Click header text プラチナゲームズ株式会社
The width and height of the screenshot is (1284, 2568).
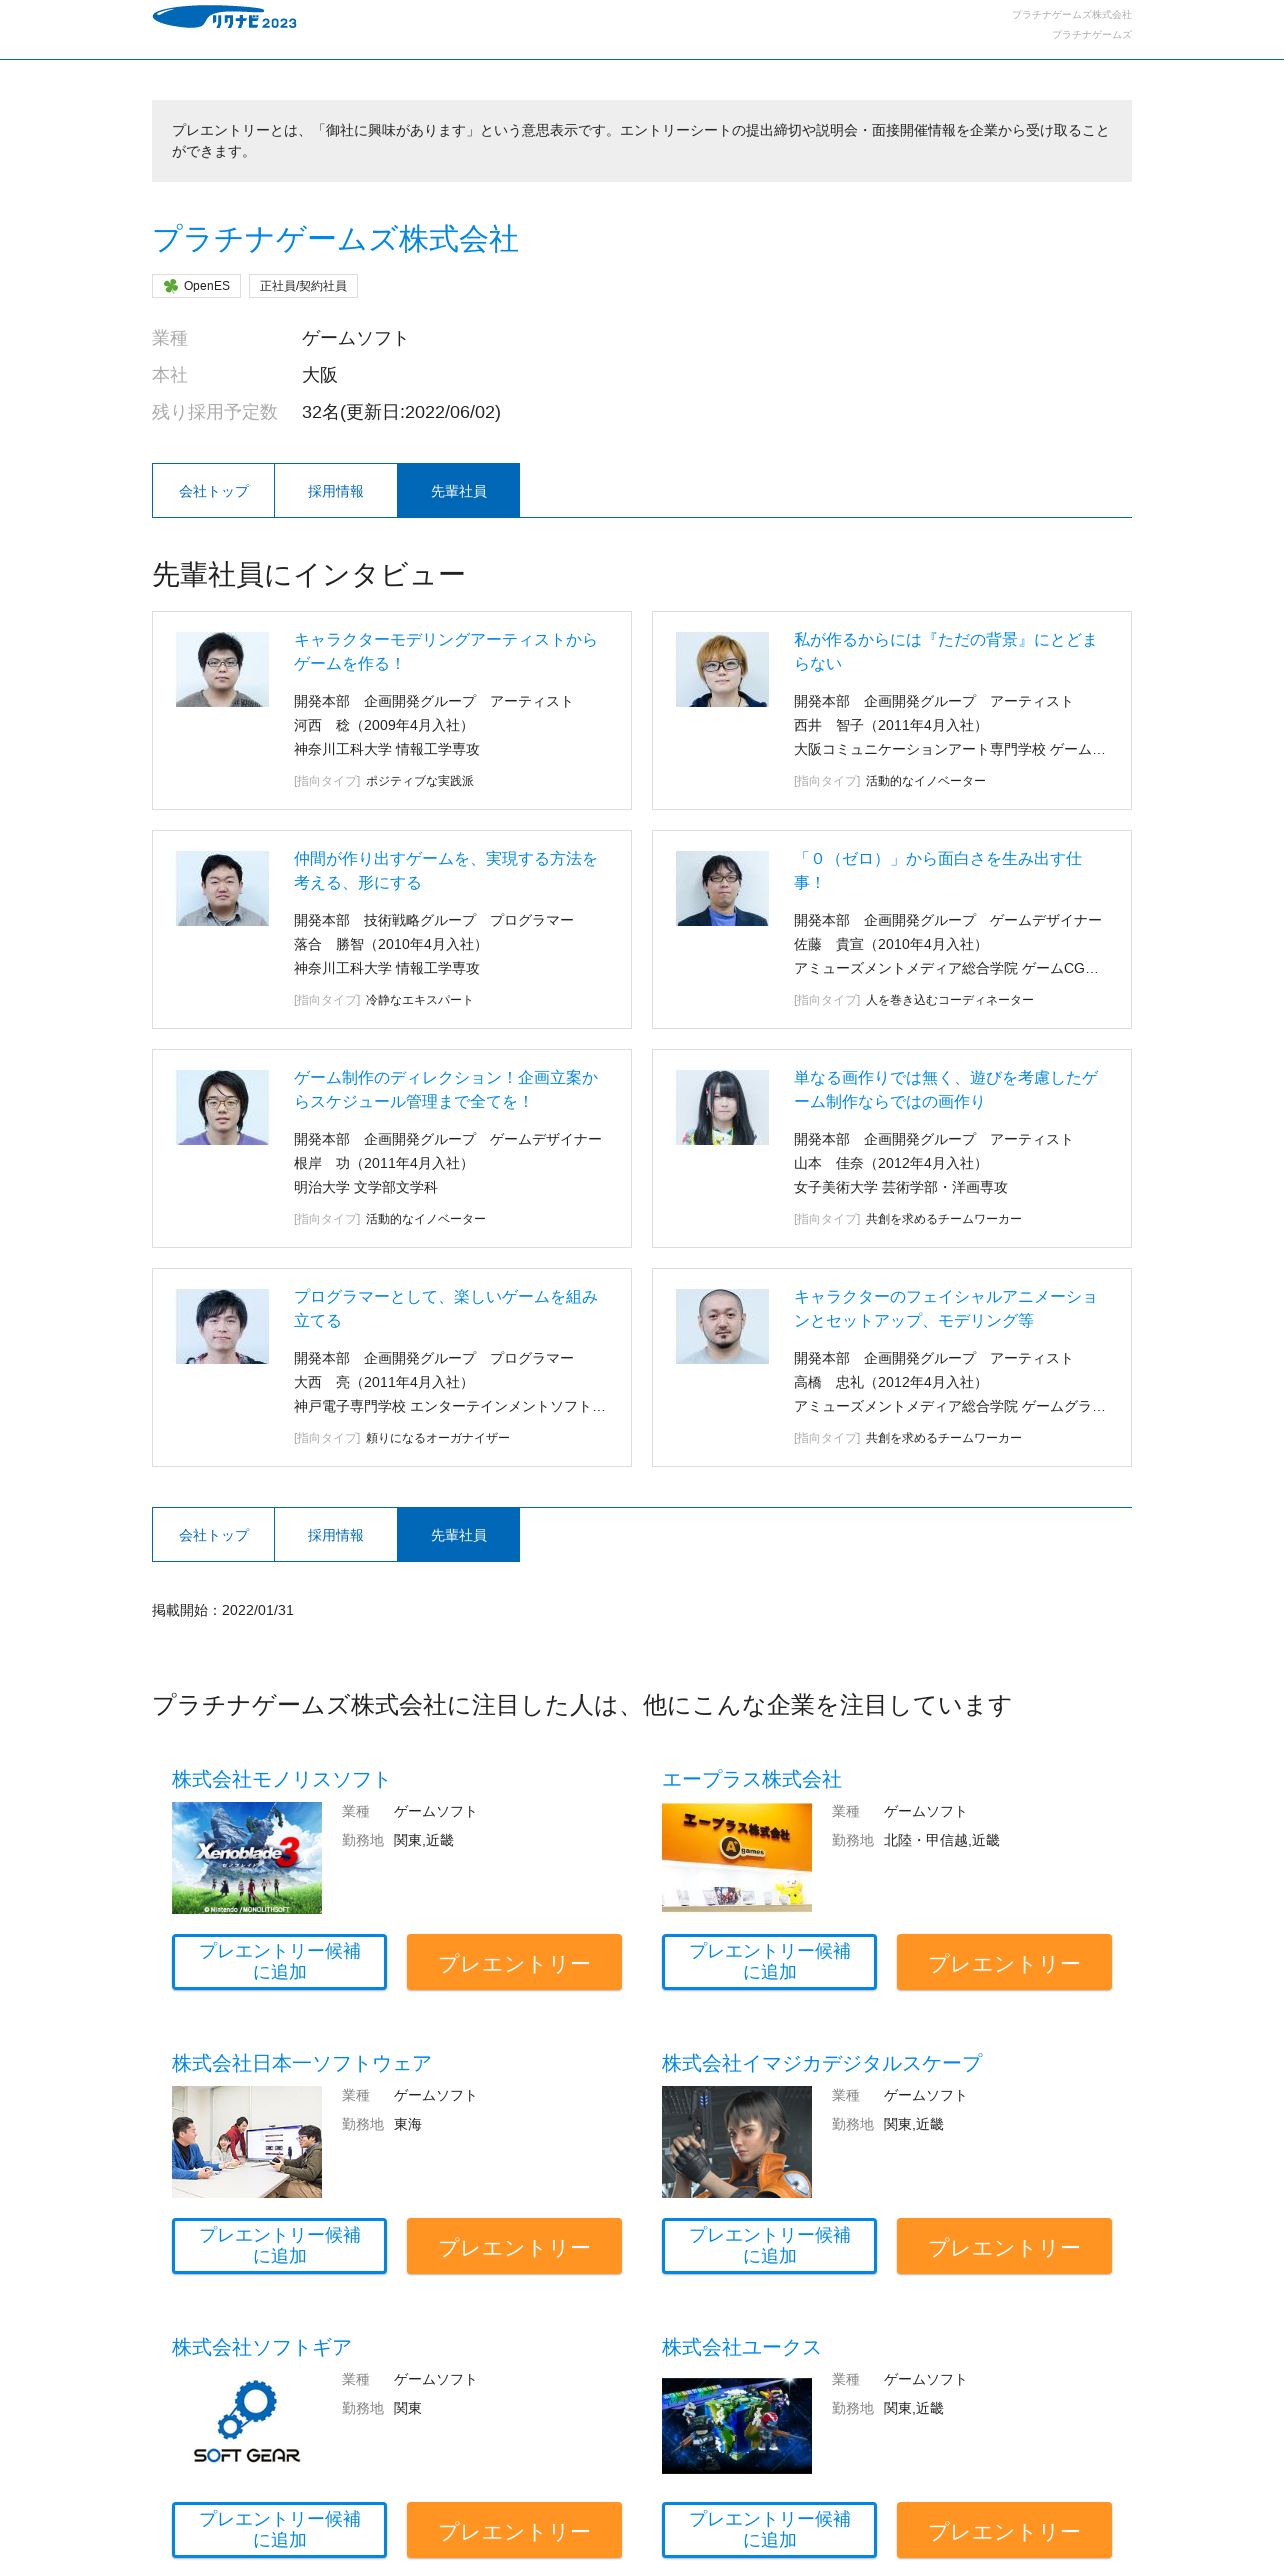1071,15
